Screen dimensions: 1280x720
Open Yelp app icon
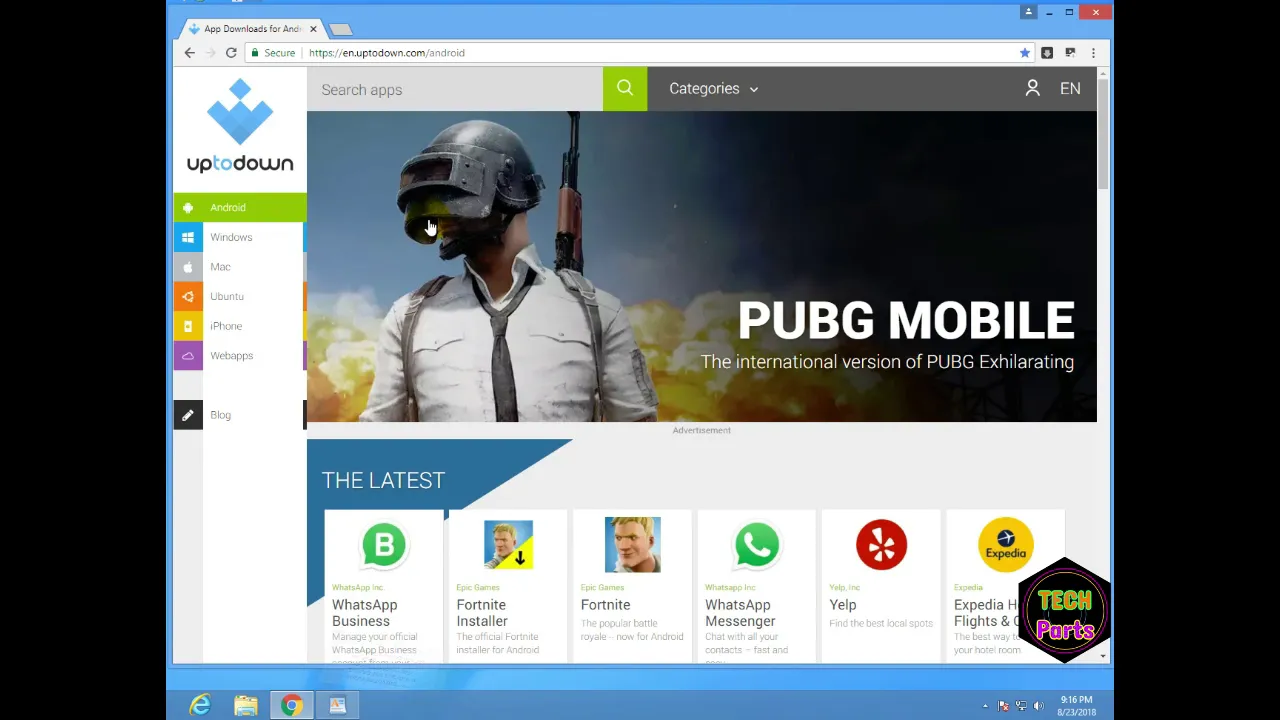pyautogui.click(x=881, y=545)
